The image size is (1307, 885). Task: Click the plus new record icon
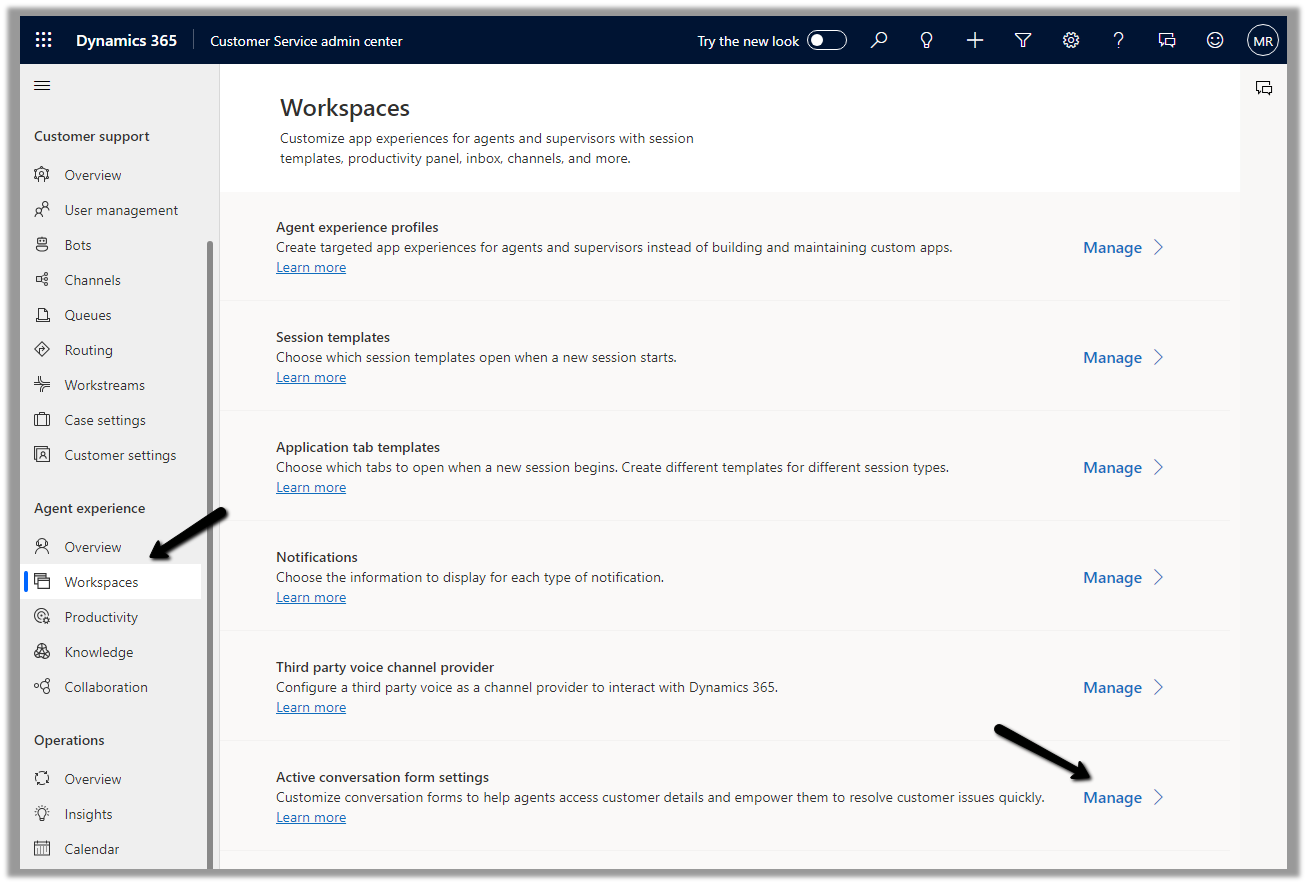[975, 40]
